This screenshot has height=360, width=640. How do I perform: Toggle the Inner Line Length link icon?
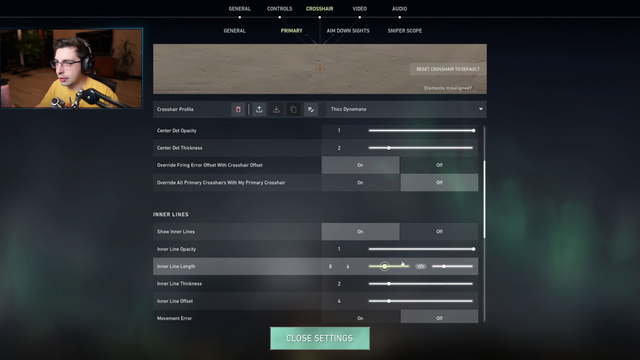point(420,267)
